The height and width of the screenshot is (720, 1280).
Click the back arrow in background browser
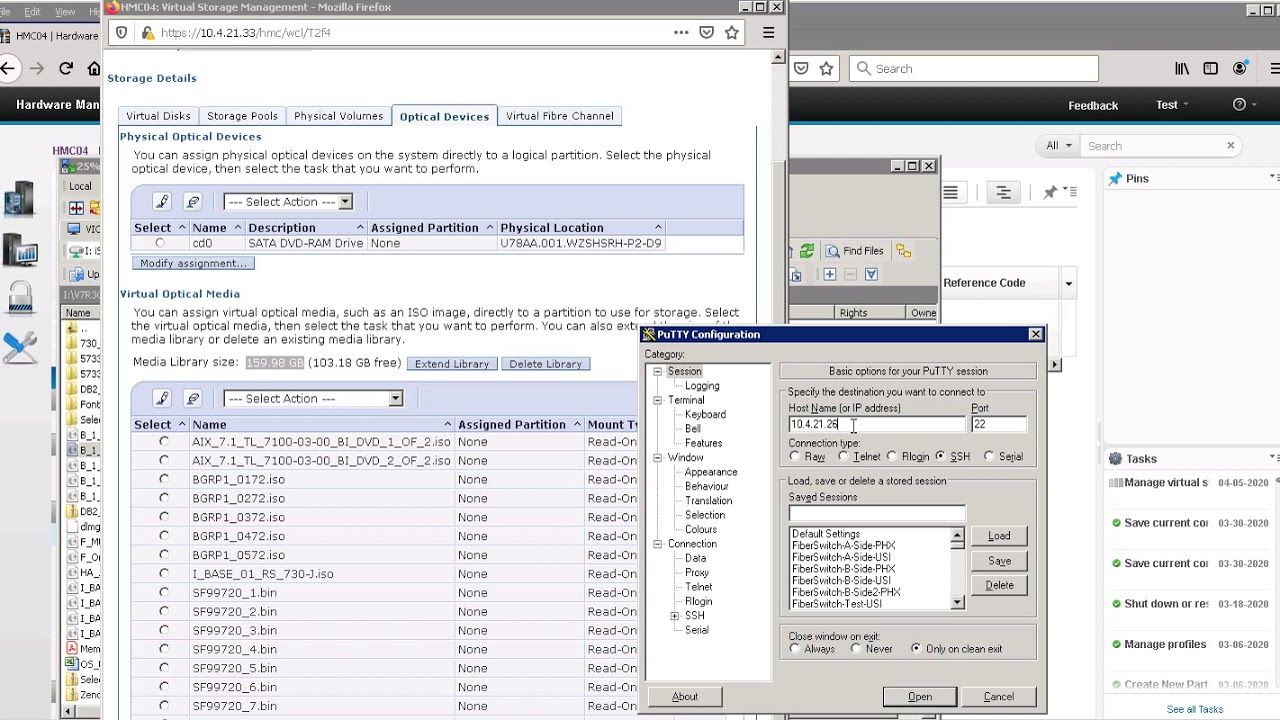coord(8,69)
